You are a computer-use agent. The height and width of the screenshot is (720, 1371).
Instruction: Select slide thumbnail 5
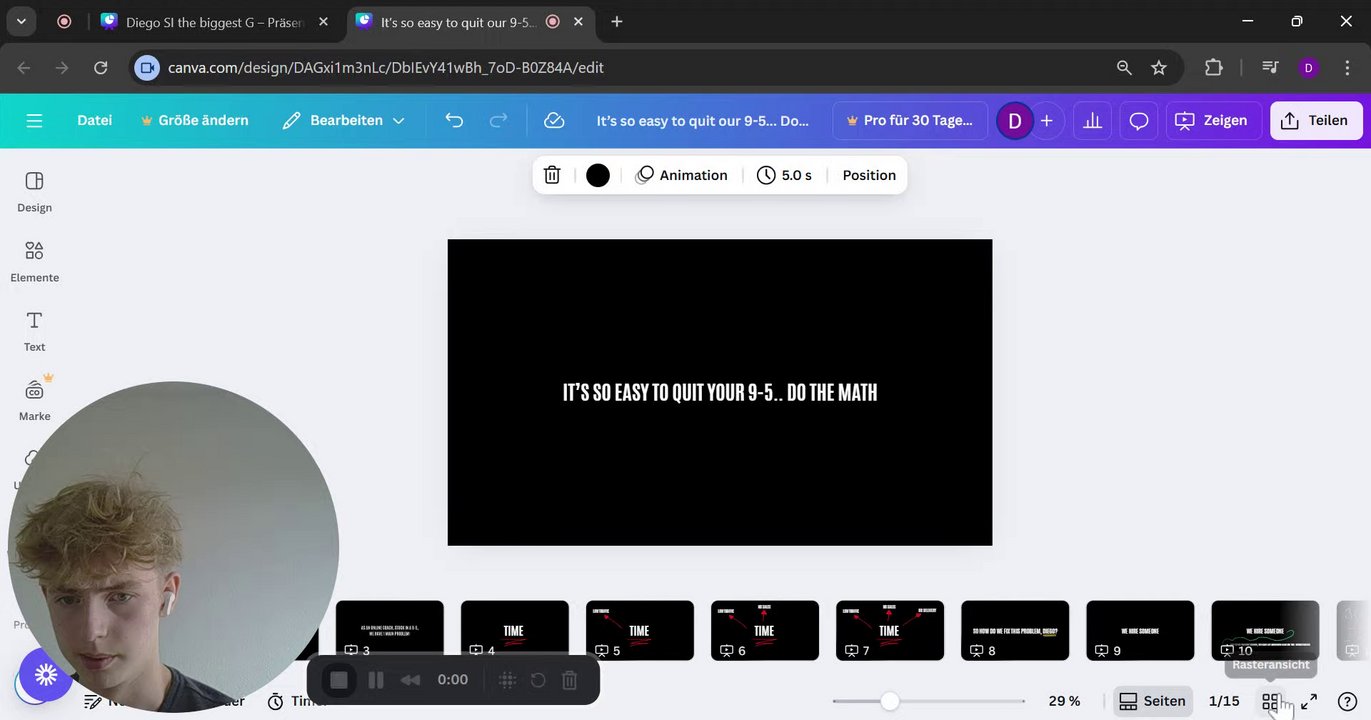pos(639,630)
